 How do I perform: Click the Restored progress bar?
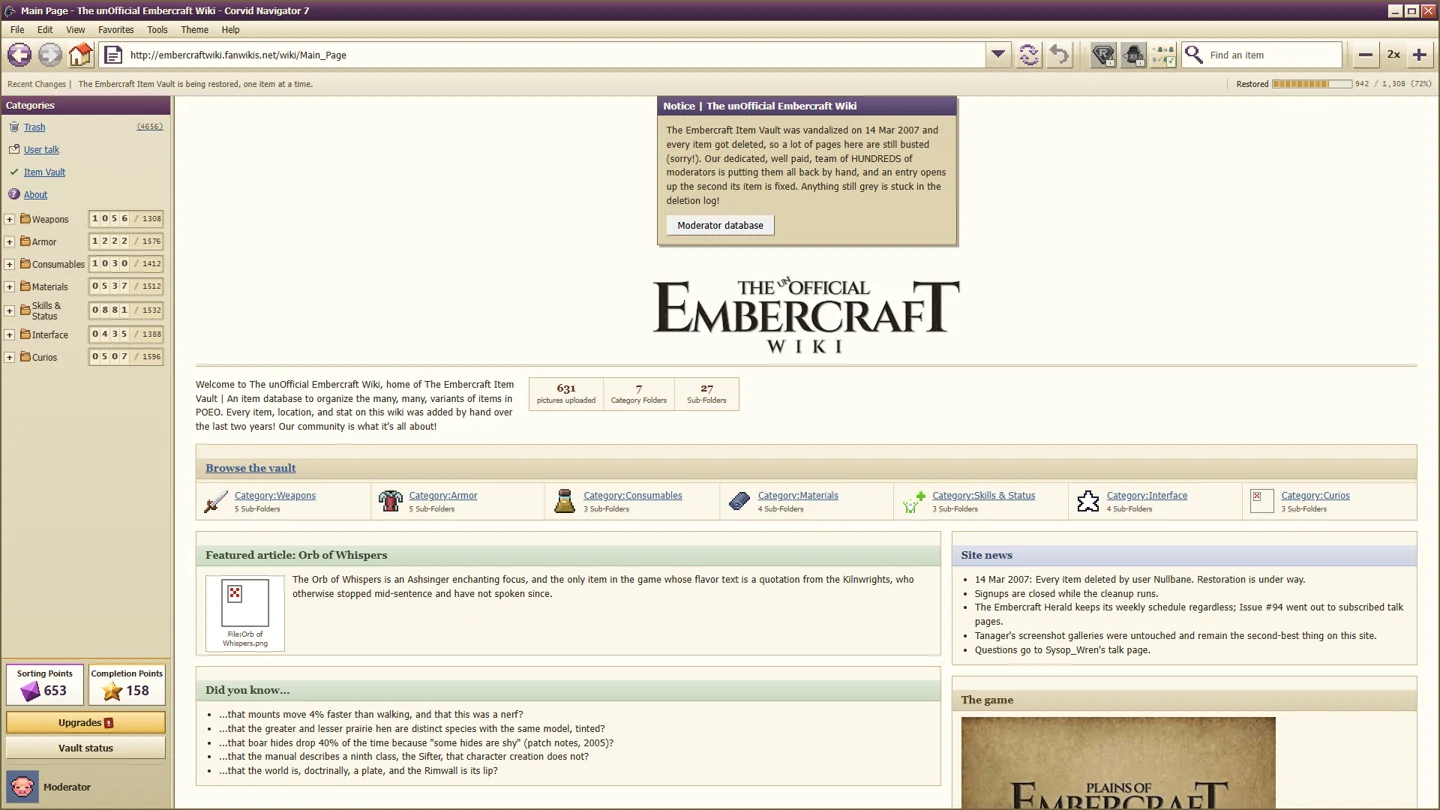tap(1312, 84)
